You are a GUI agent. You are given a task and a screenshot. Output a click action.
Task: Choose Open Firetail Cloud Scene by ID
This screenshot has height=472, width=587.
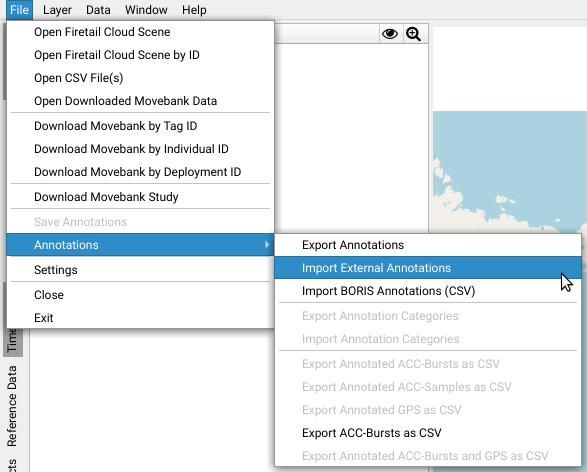coord(140,55)
